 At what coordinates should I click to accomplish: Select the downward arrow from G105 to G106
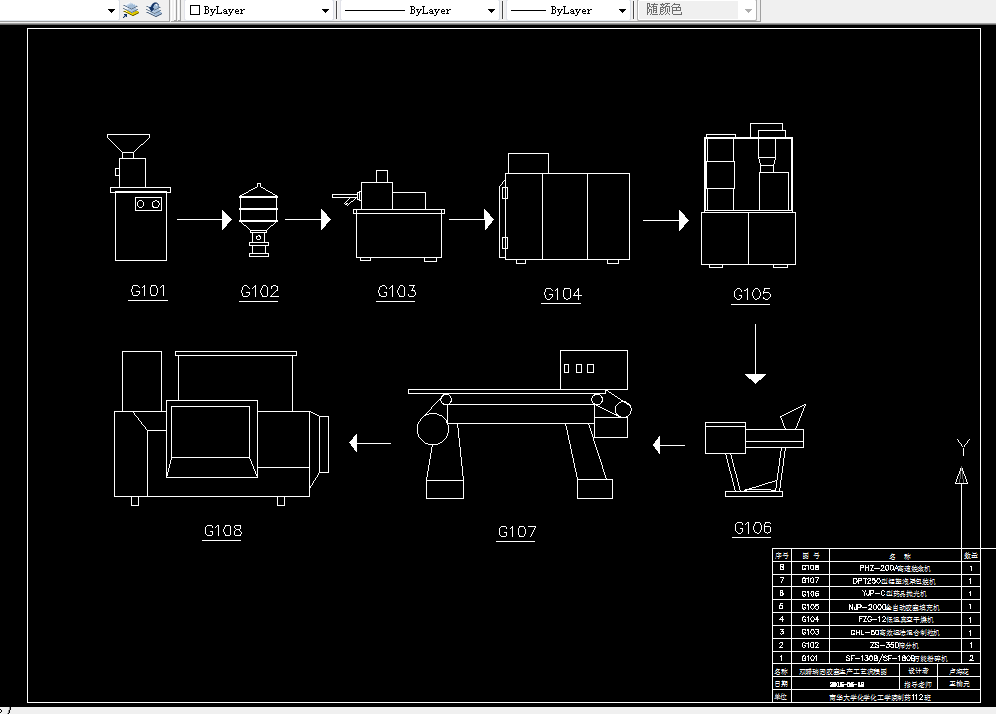tap(755, 354)
